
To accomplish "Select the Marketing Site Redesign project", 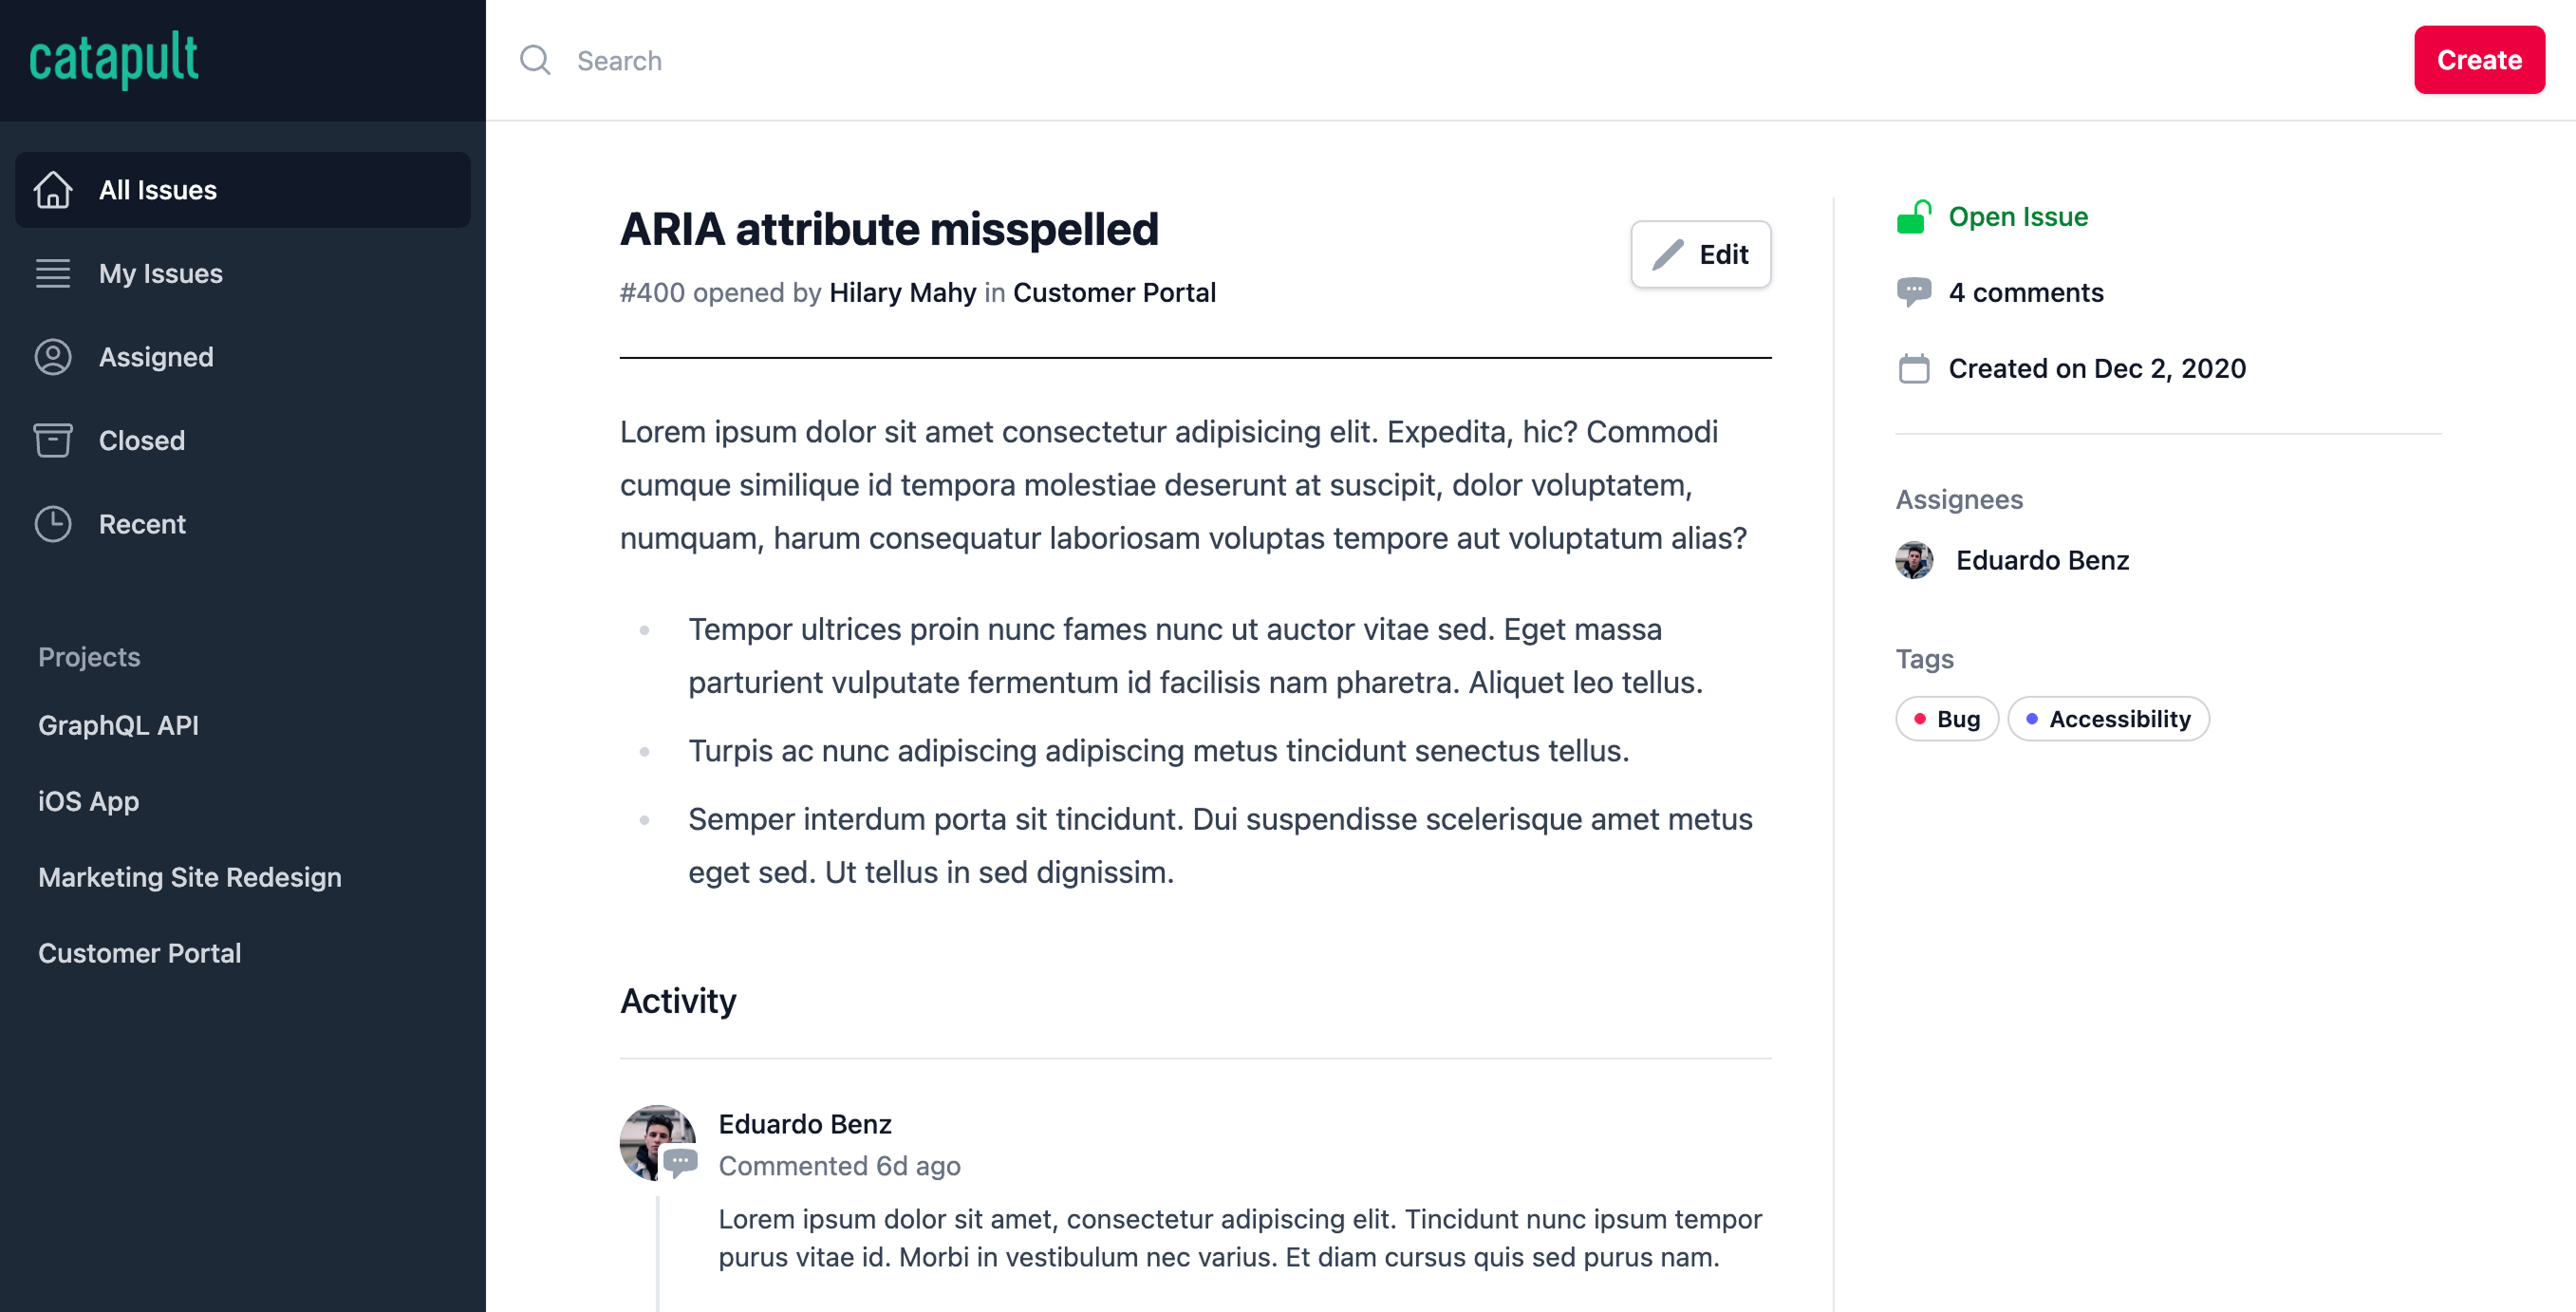I will coord(190,877).
